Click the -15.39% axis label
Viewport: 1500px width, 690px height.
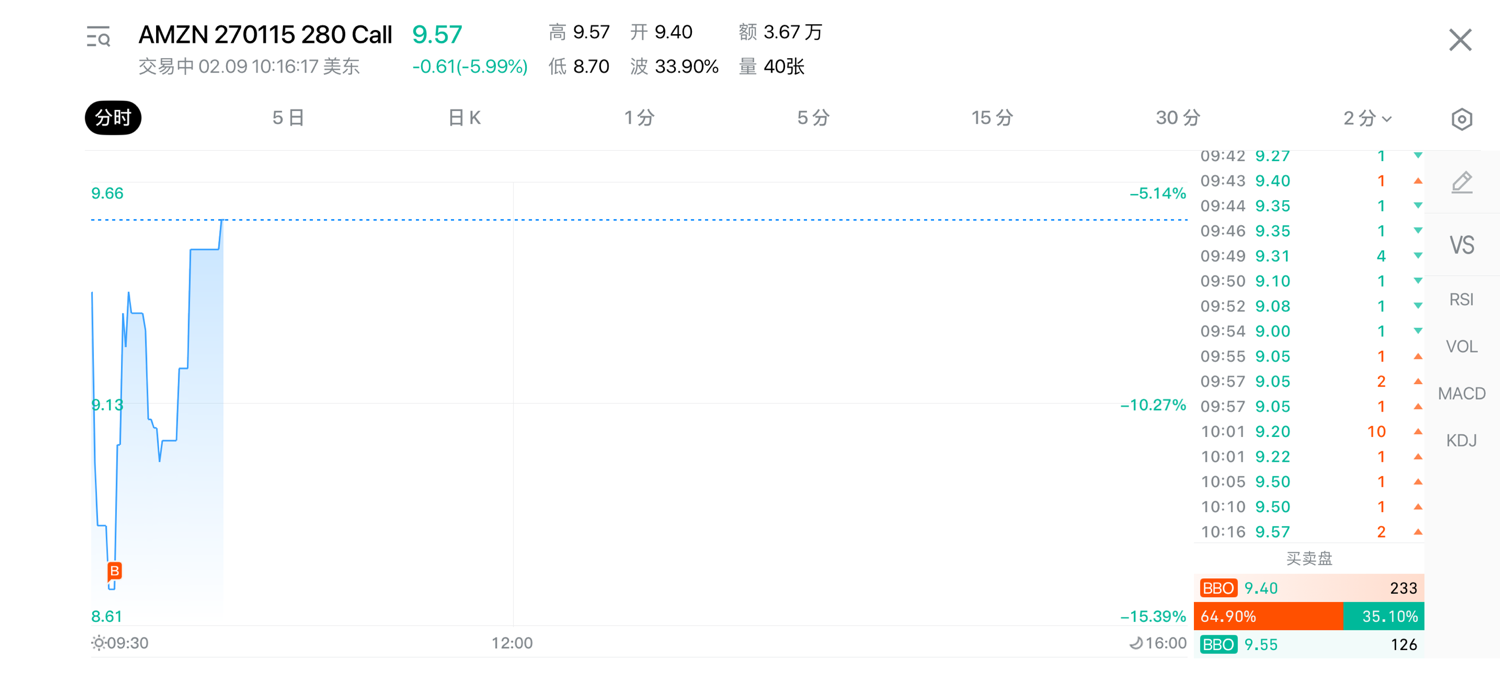coord(1154,617)
